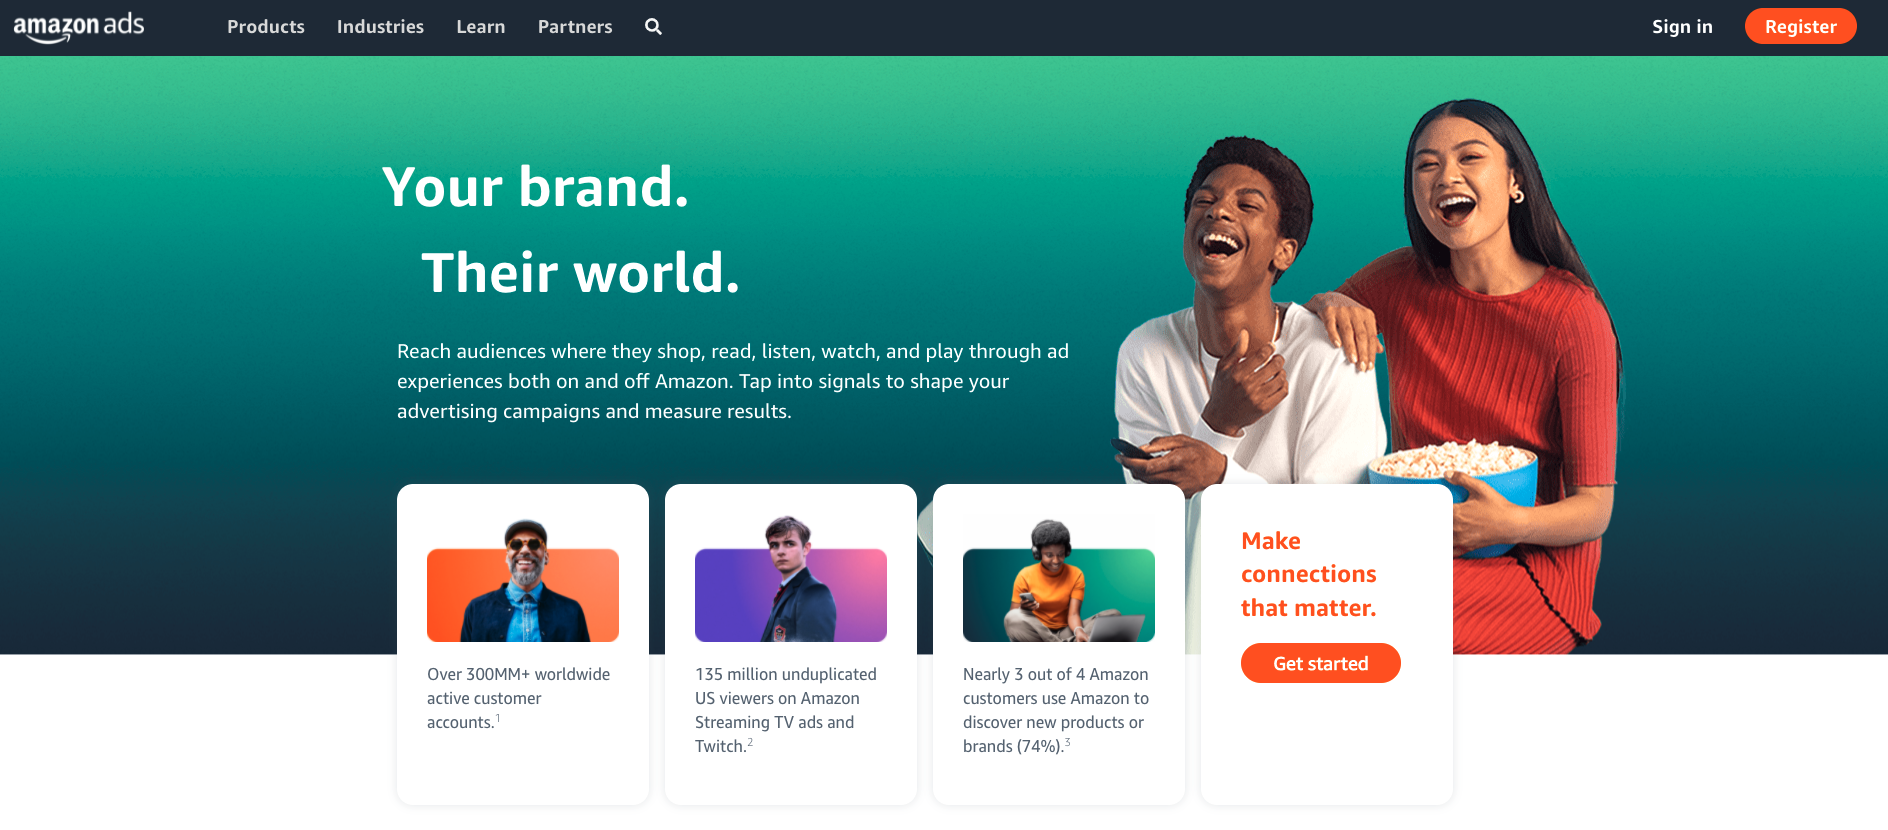Click the purple young man card image

coord(791,579)
